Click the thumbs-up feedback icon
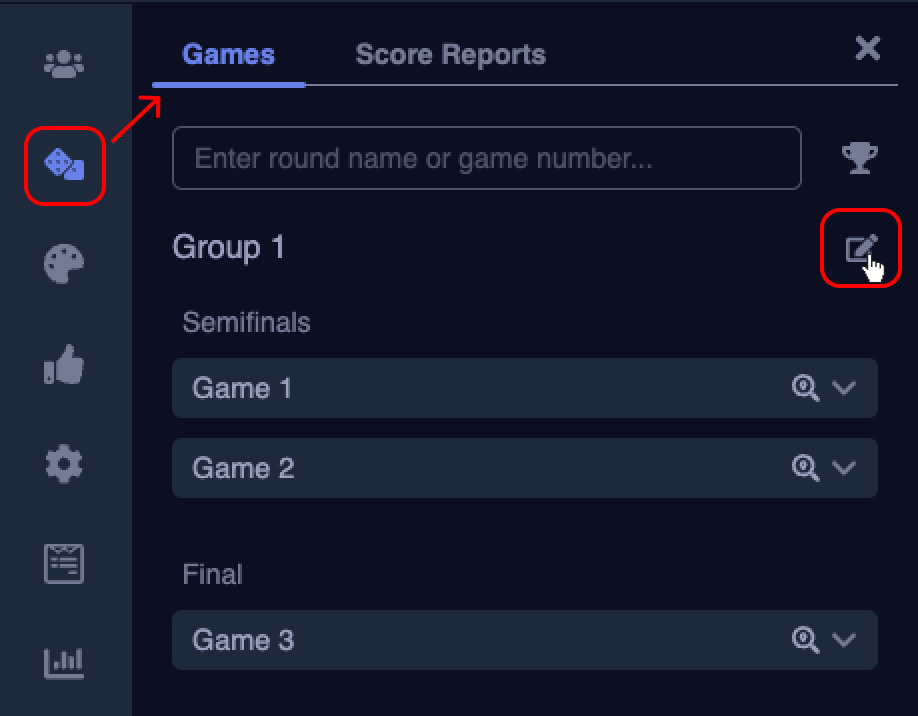The image size is (918, 716). [x=64, y=364]
